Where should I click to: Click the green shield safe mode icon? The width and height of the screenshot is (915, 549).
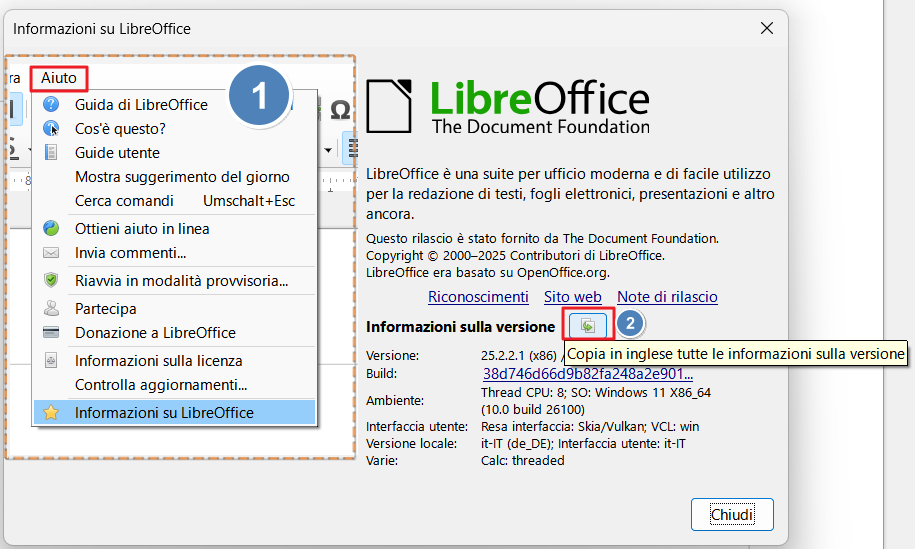coord(52,281)
